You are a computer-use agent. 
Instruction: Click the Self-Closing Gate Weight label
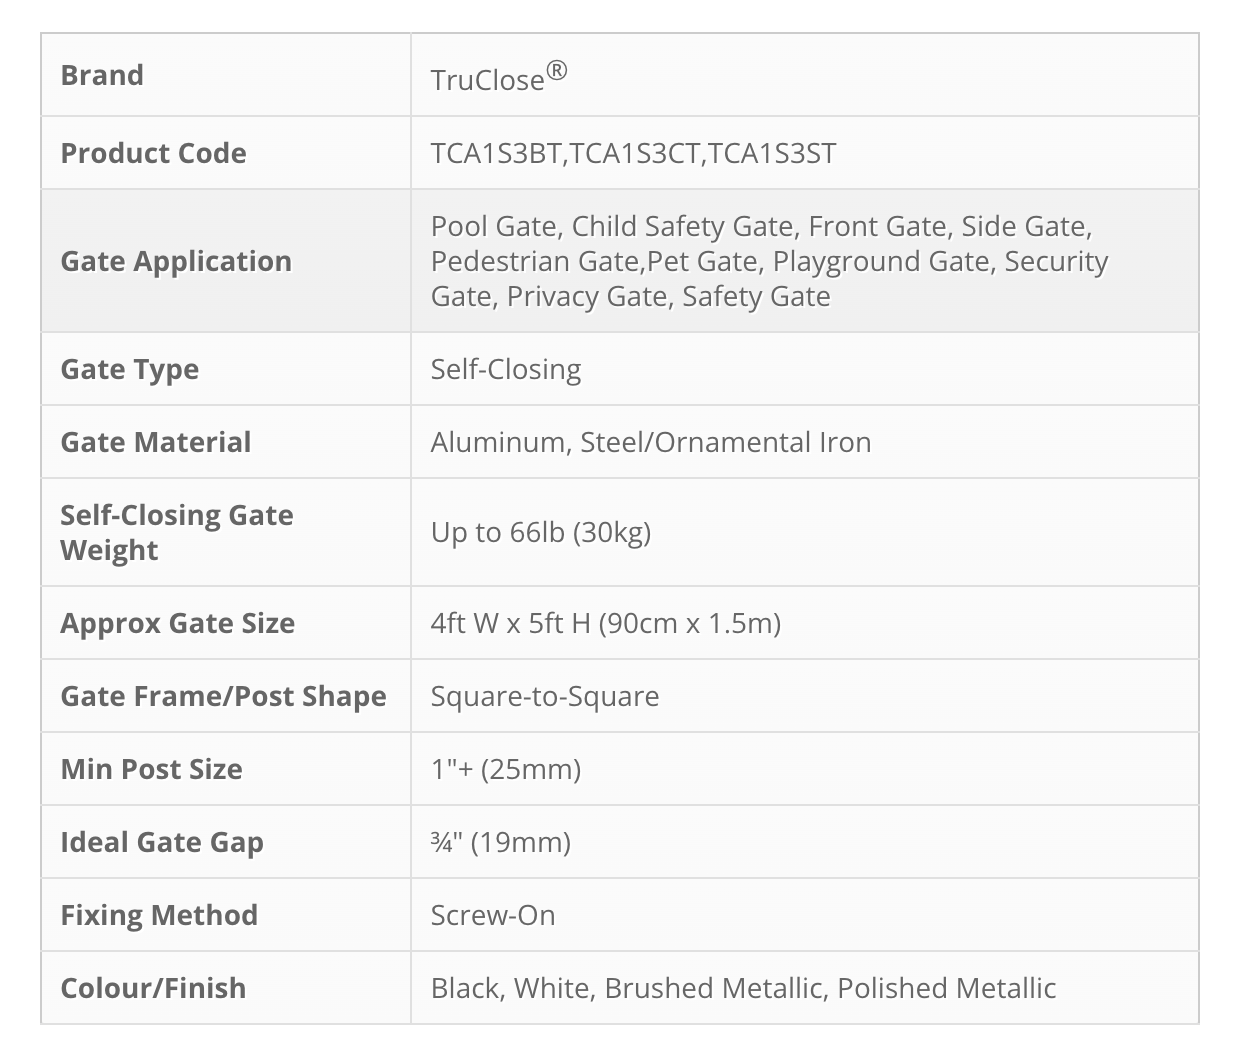(x=177, y=532)
